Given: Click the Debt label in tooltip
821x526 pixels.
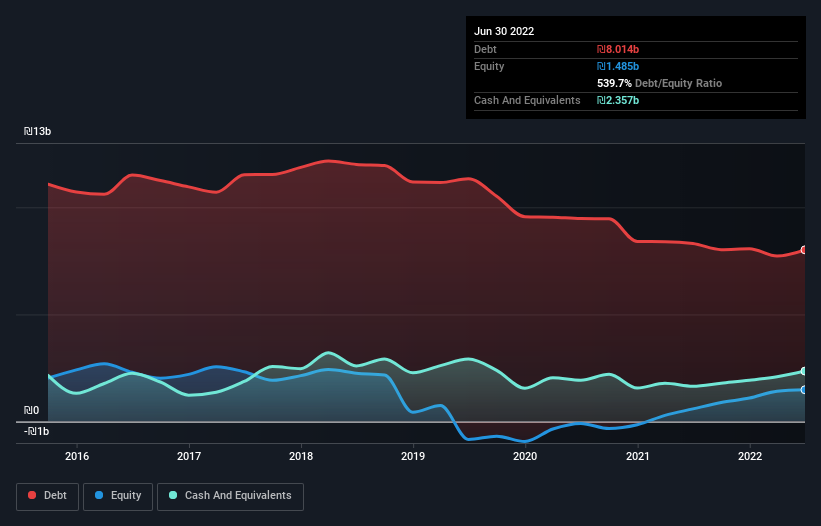Looking at the screenshot, I should (x=485, y=49).
